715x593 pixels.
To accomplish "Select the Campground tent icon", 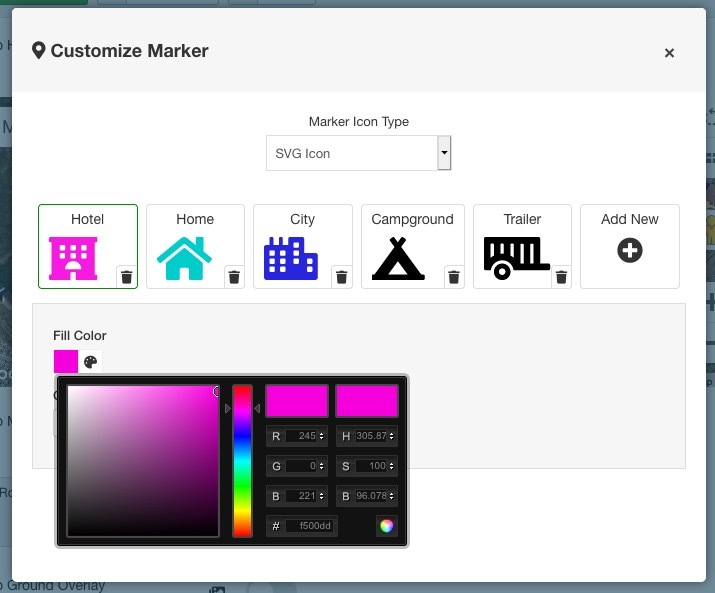I will point(398,258).
